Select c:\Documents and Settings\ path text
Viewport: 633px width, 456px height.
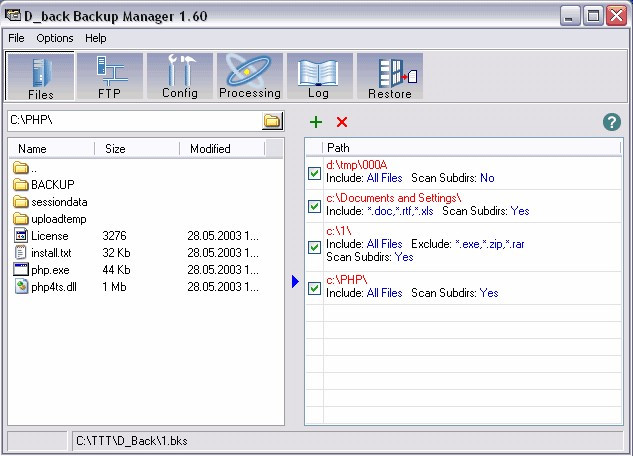pos(394,198)
